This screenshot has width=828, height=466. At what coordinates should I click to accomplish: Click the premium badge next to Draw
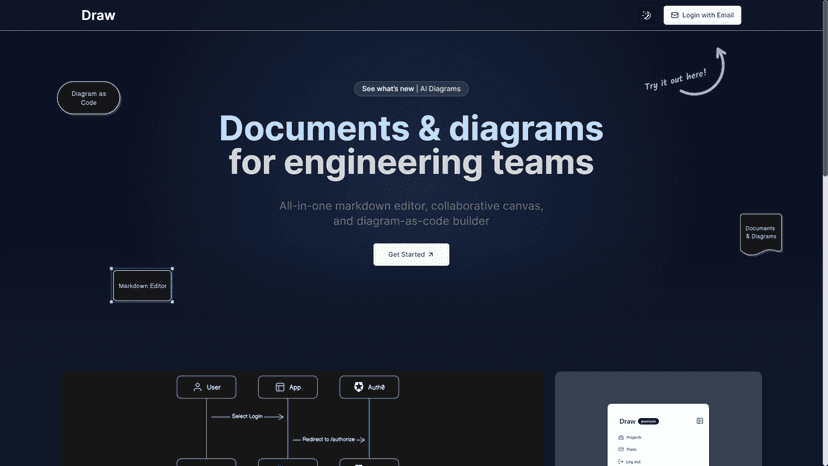(649, 421)
